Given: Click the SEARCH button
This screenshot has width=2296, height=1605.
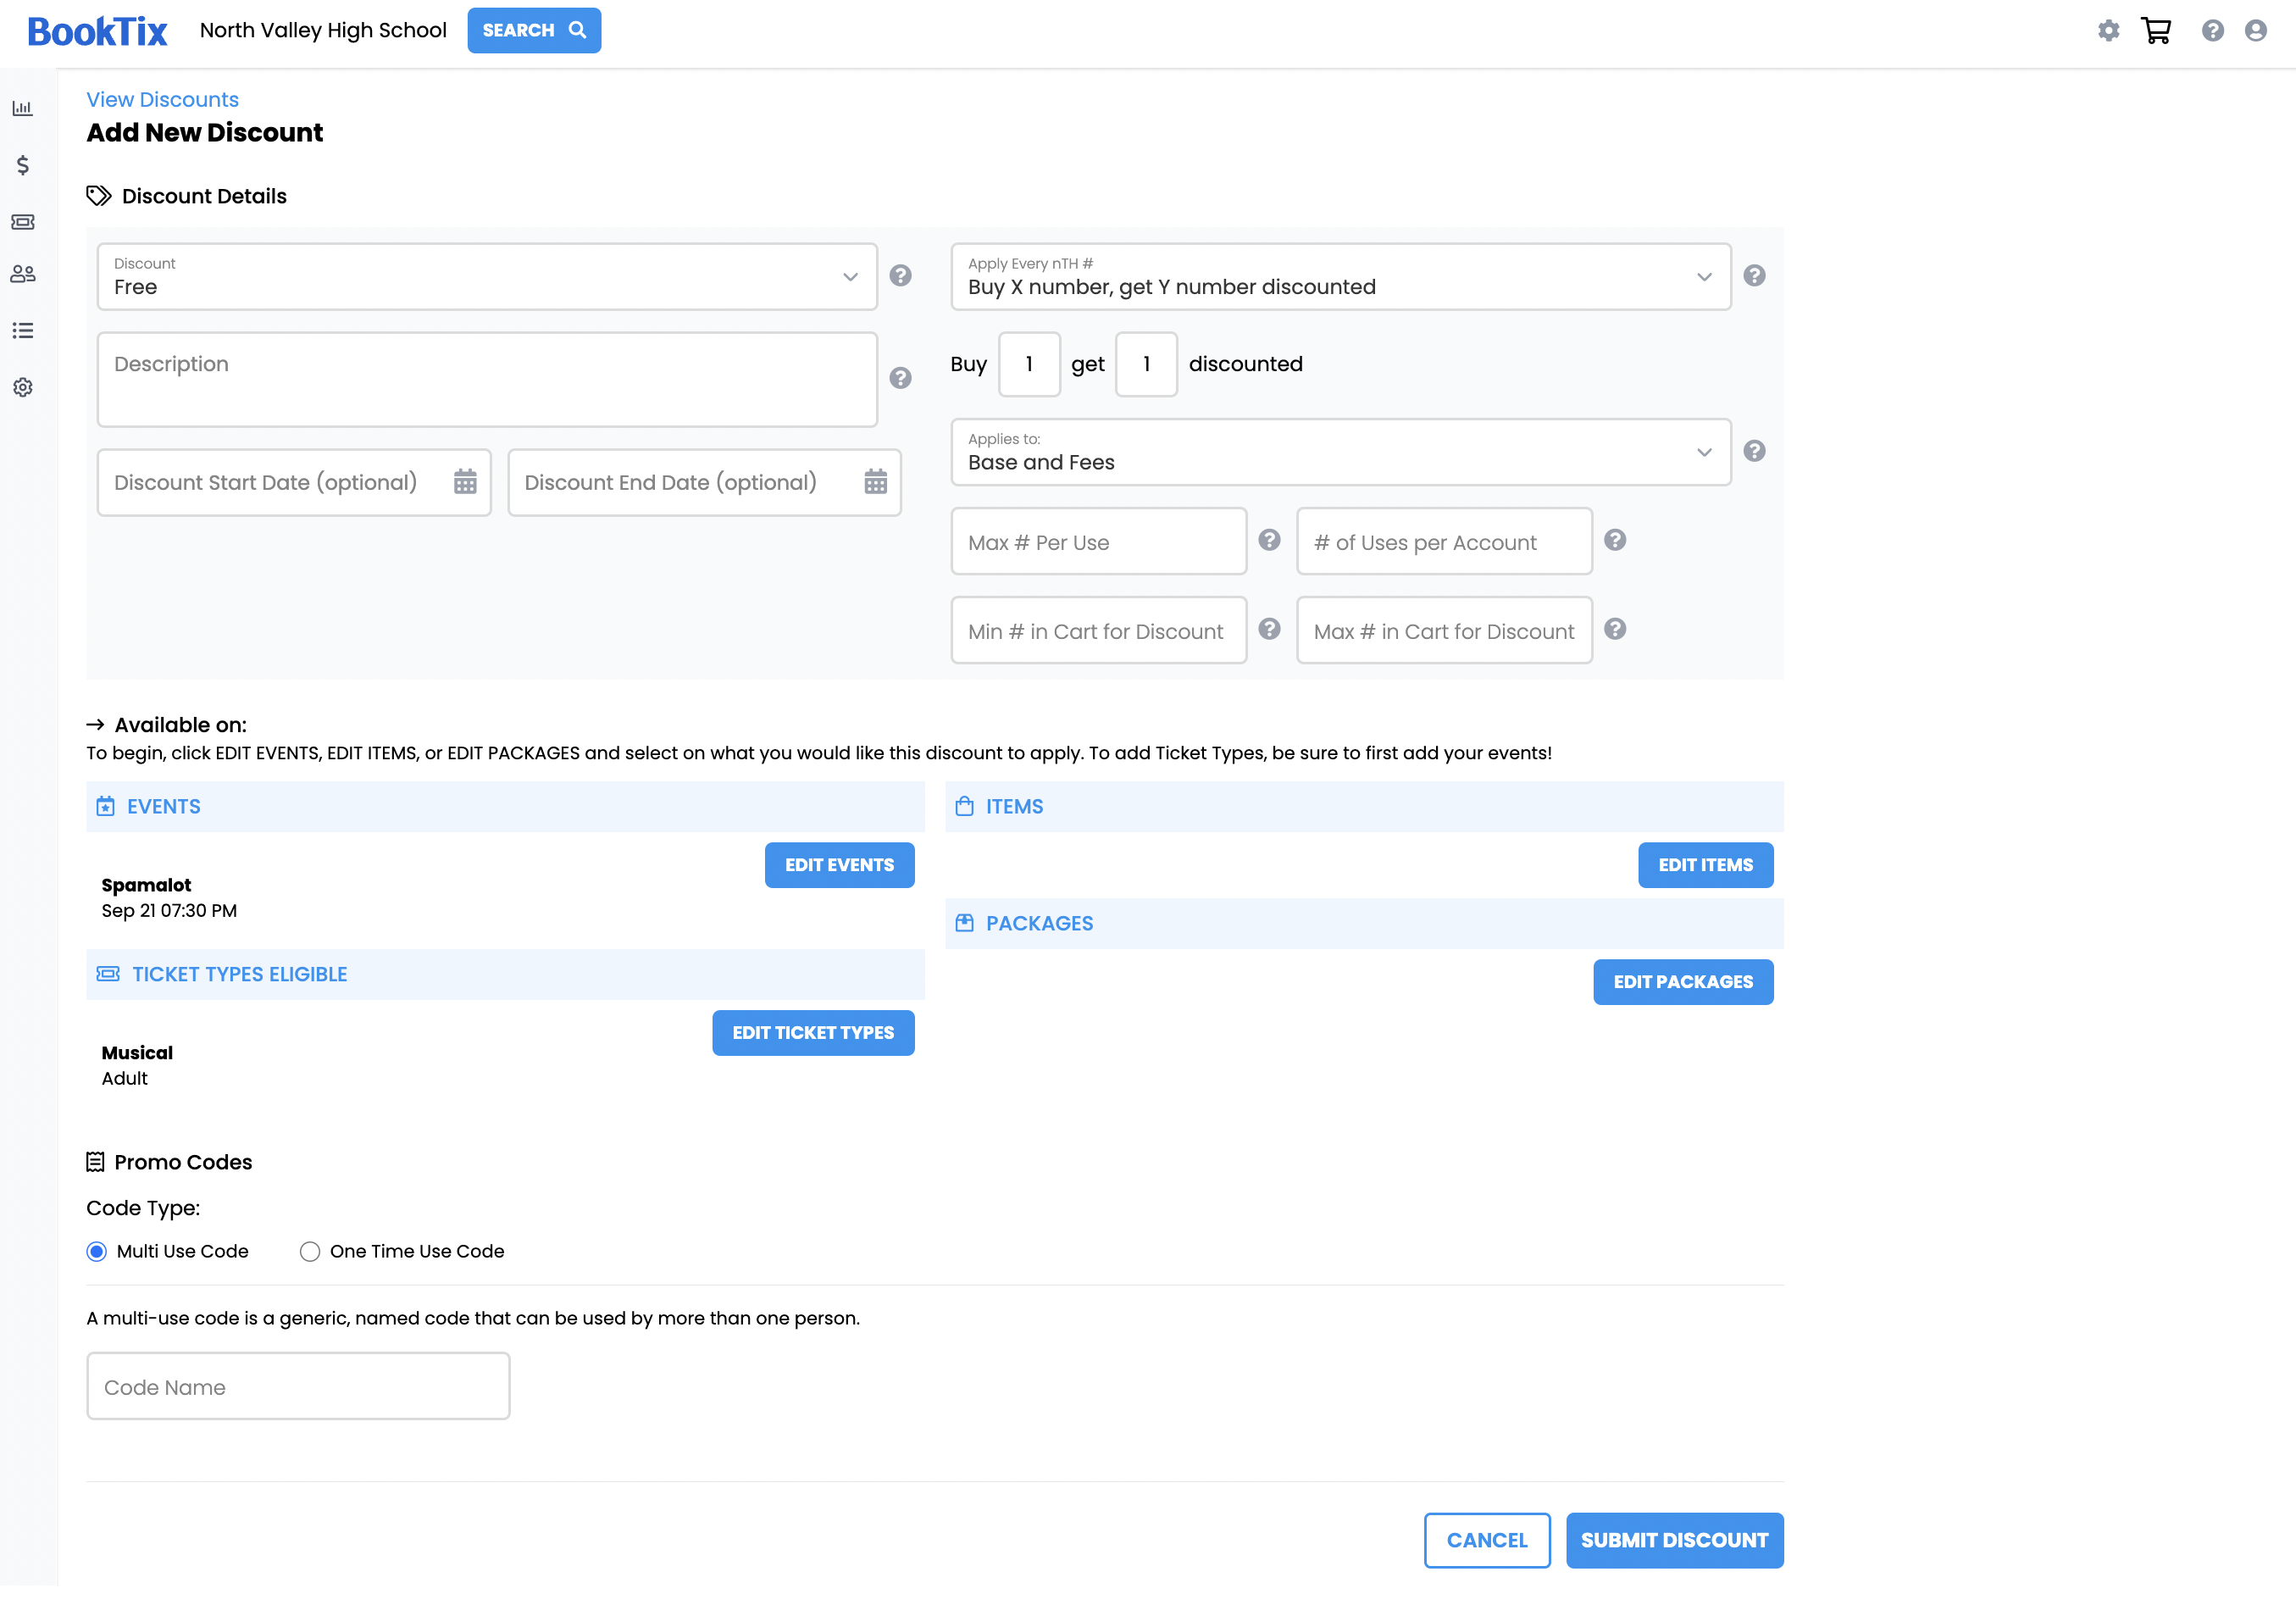Looking at the screenshot, I should [534, 31].
